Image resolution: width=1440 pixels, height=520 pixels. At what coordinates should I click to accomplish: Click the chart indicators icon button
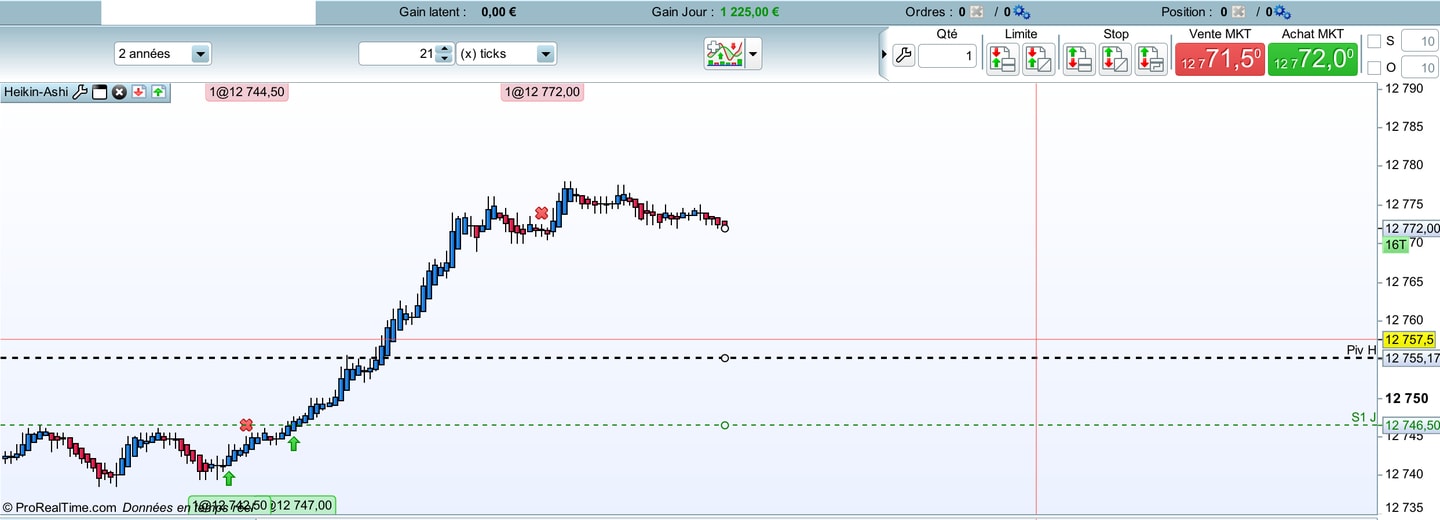click(723, 53)
